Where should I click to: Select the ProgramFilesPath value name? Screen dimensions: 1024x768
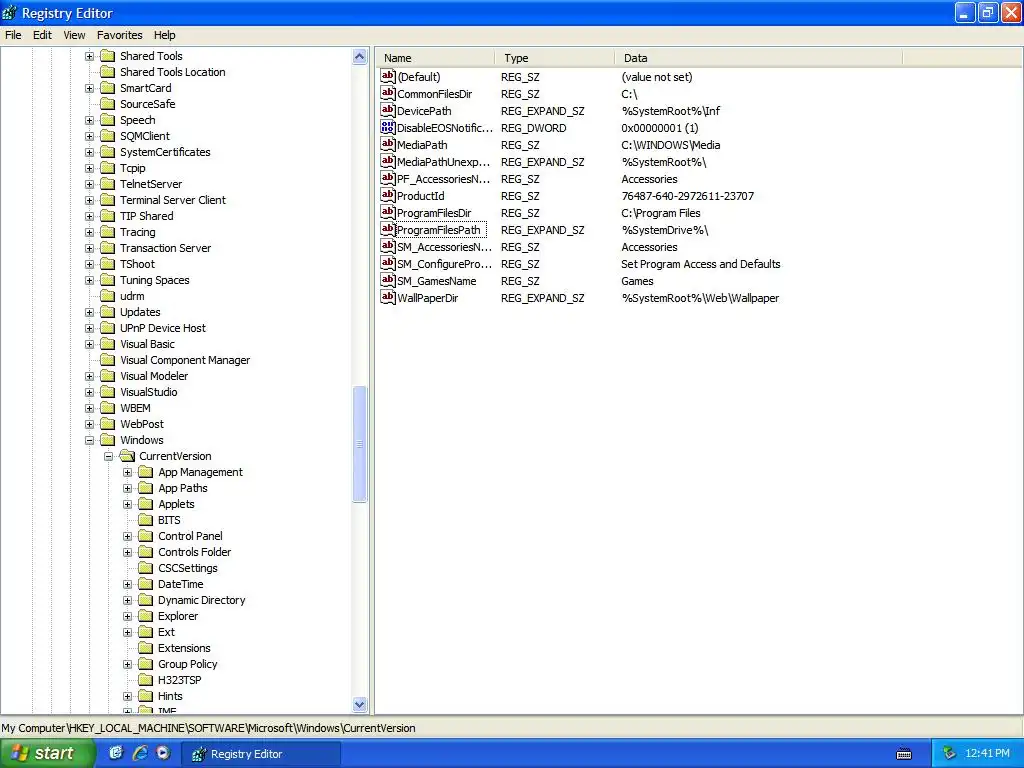tap(439, 230)
